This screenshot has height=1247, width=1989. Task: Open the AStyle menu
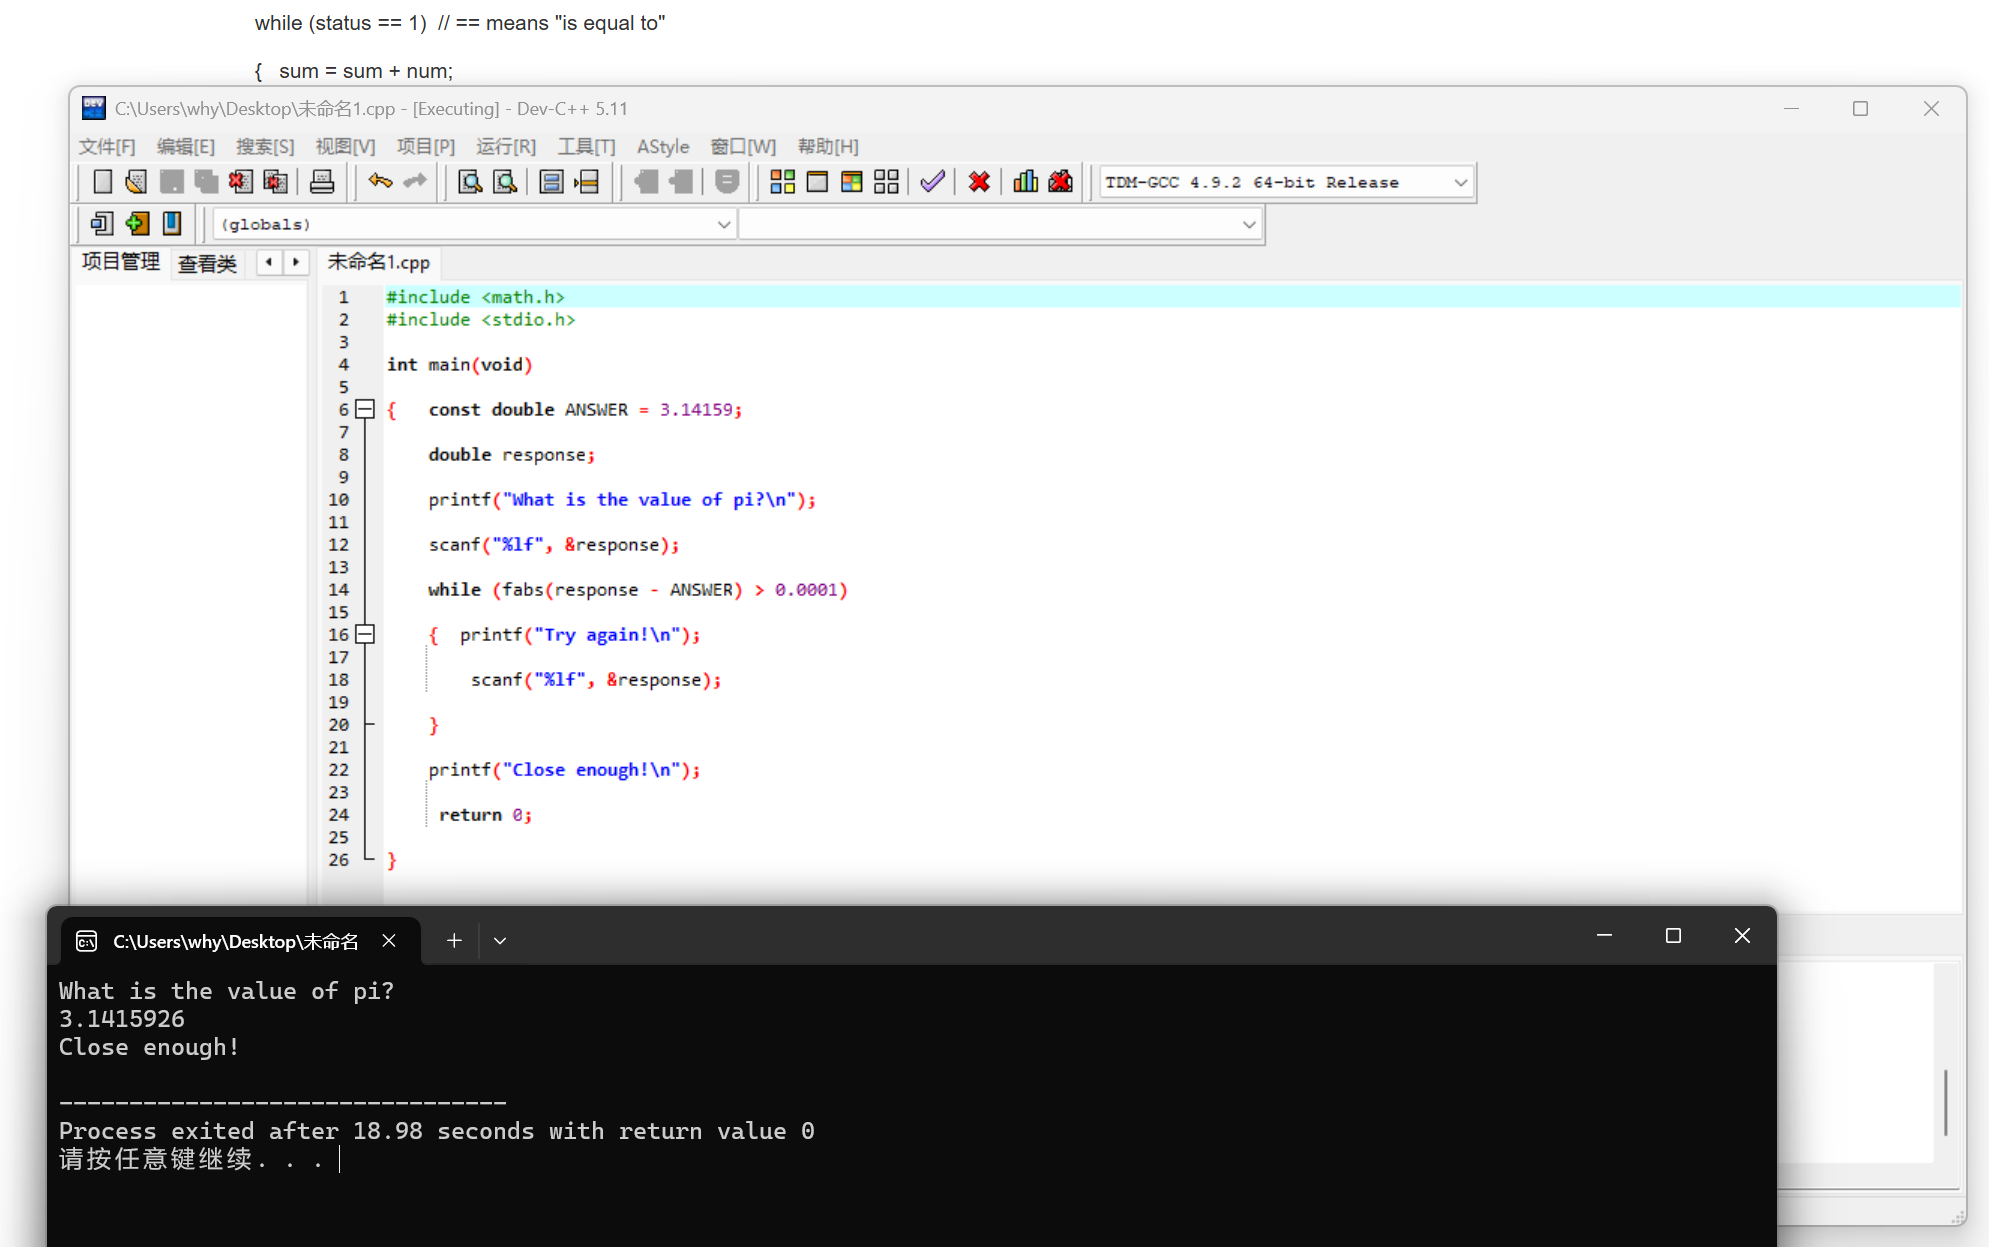662,147
